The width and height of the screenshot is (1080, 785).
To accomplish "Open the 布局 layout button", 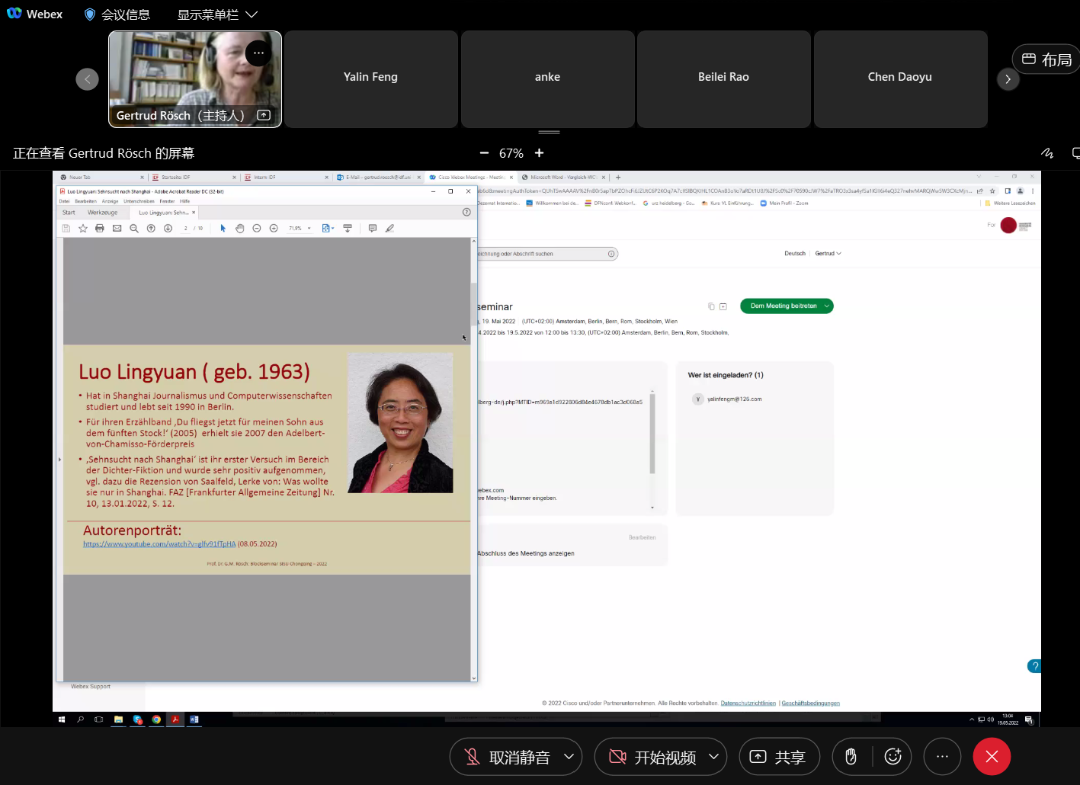I will (1046, 60).
